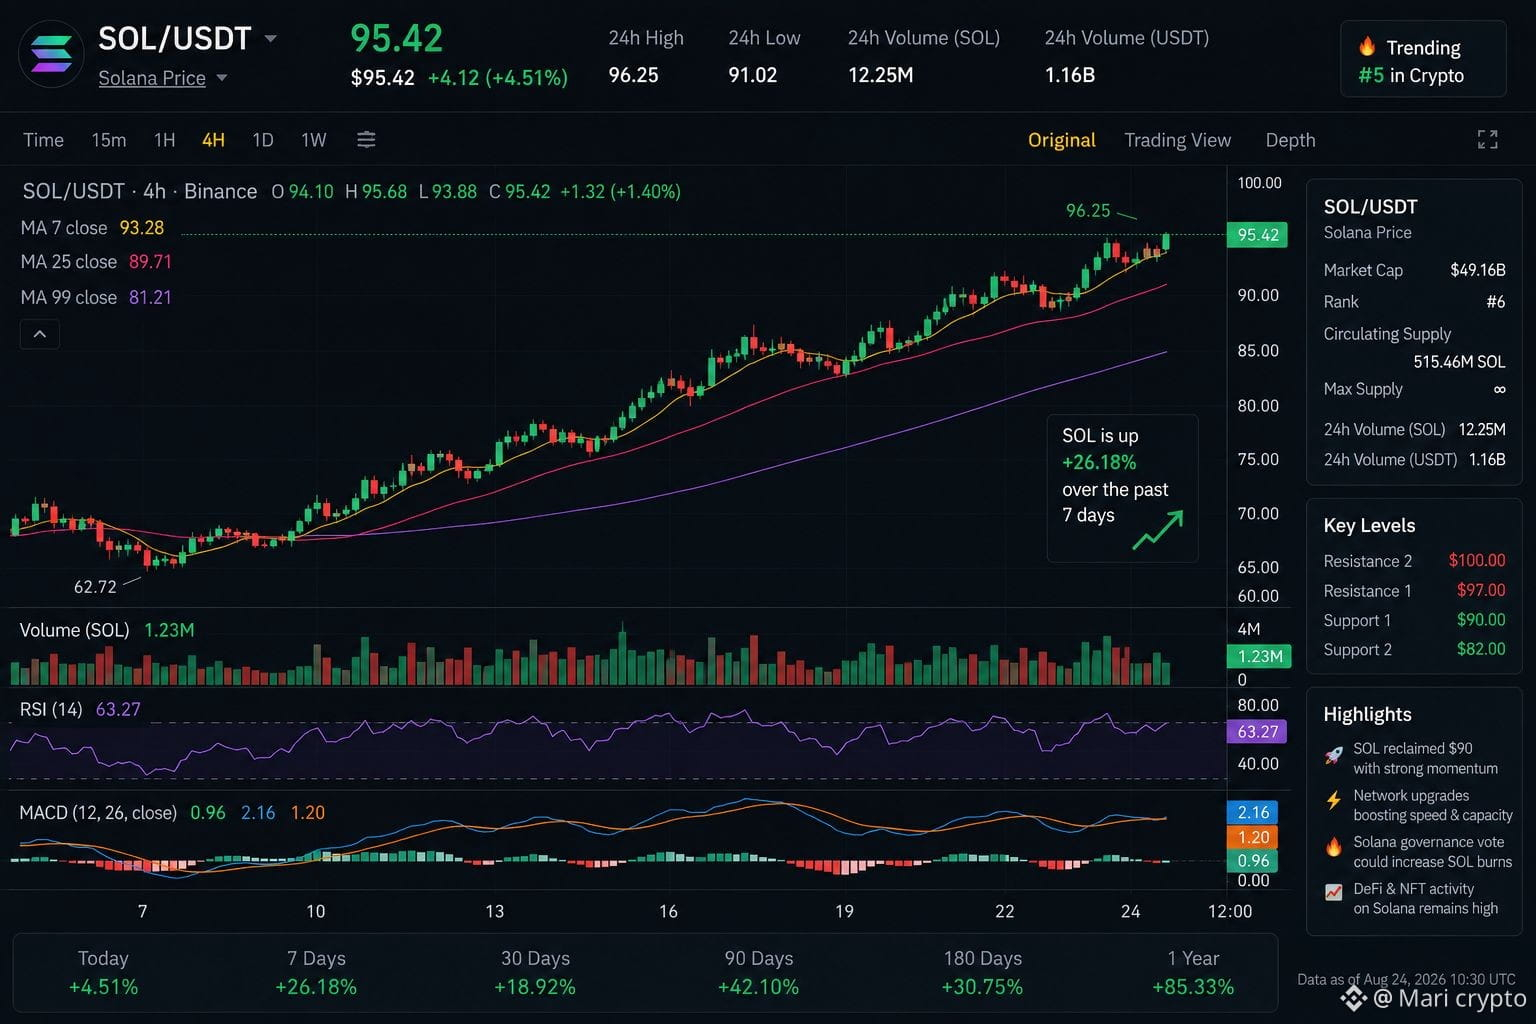This screenshot has height=1024, width=1536.
Task: Click the MACD 1.20 orange axis tag
Action: click(x=1253, y=837)
